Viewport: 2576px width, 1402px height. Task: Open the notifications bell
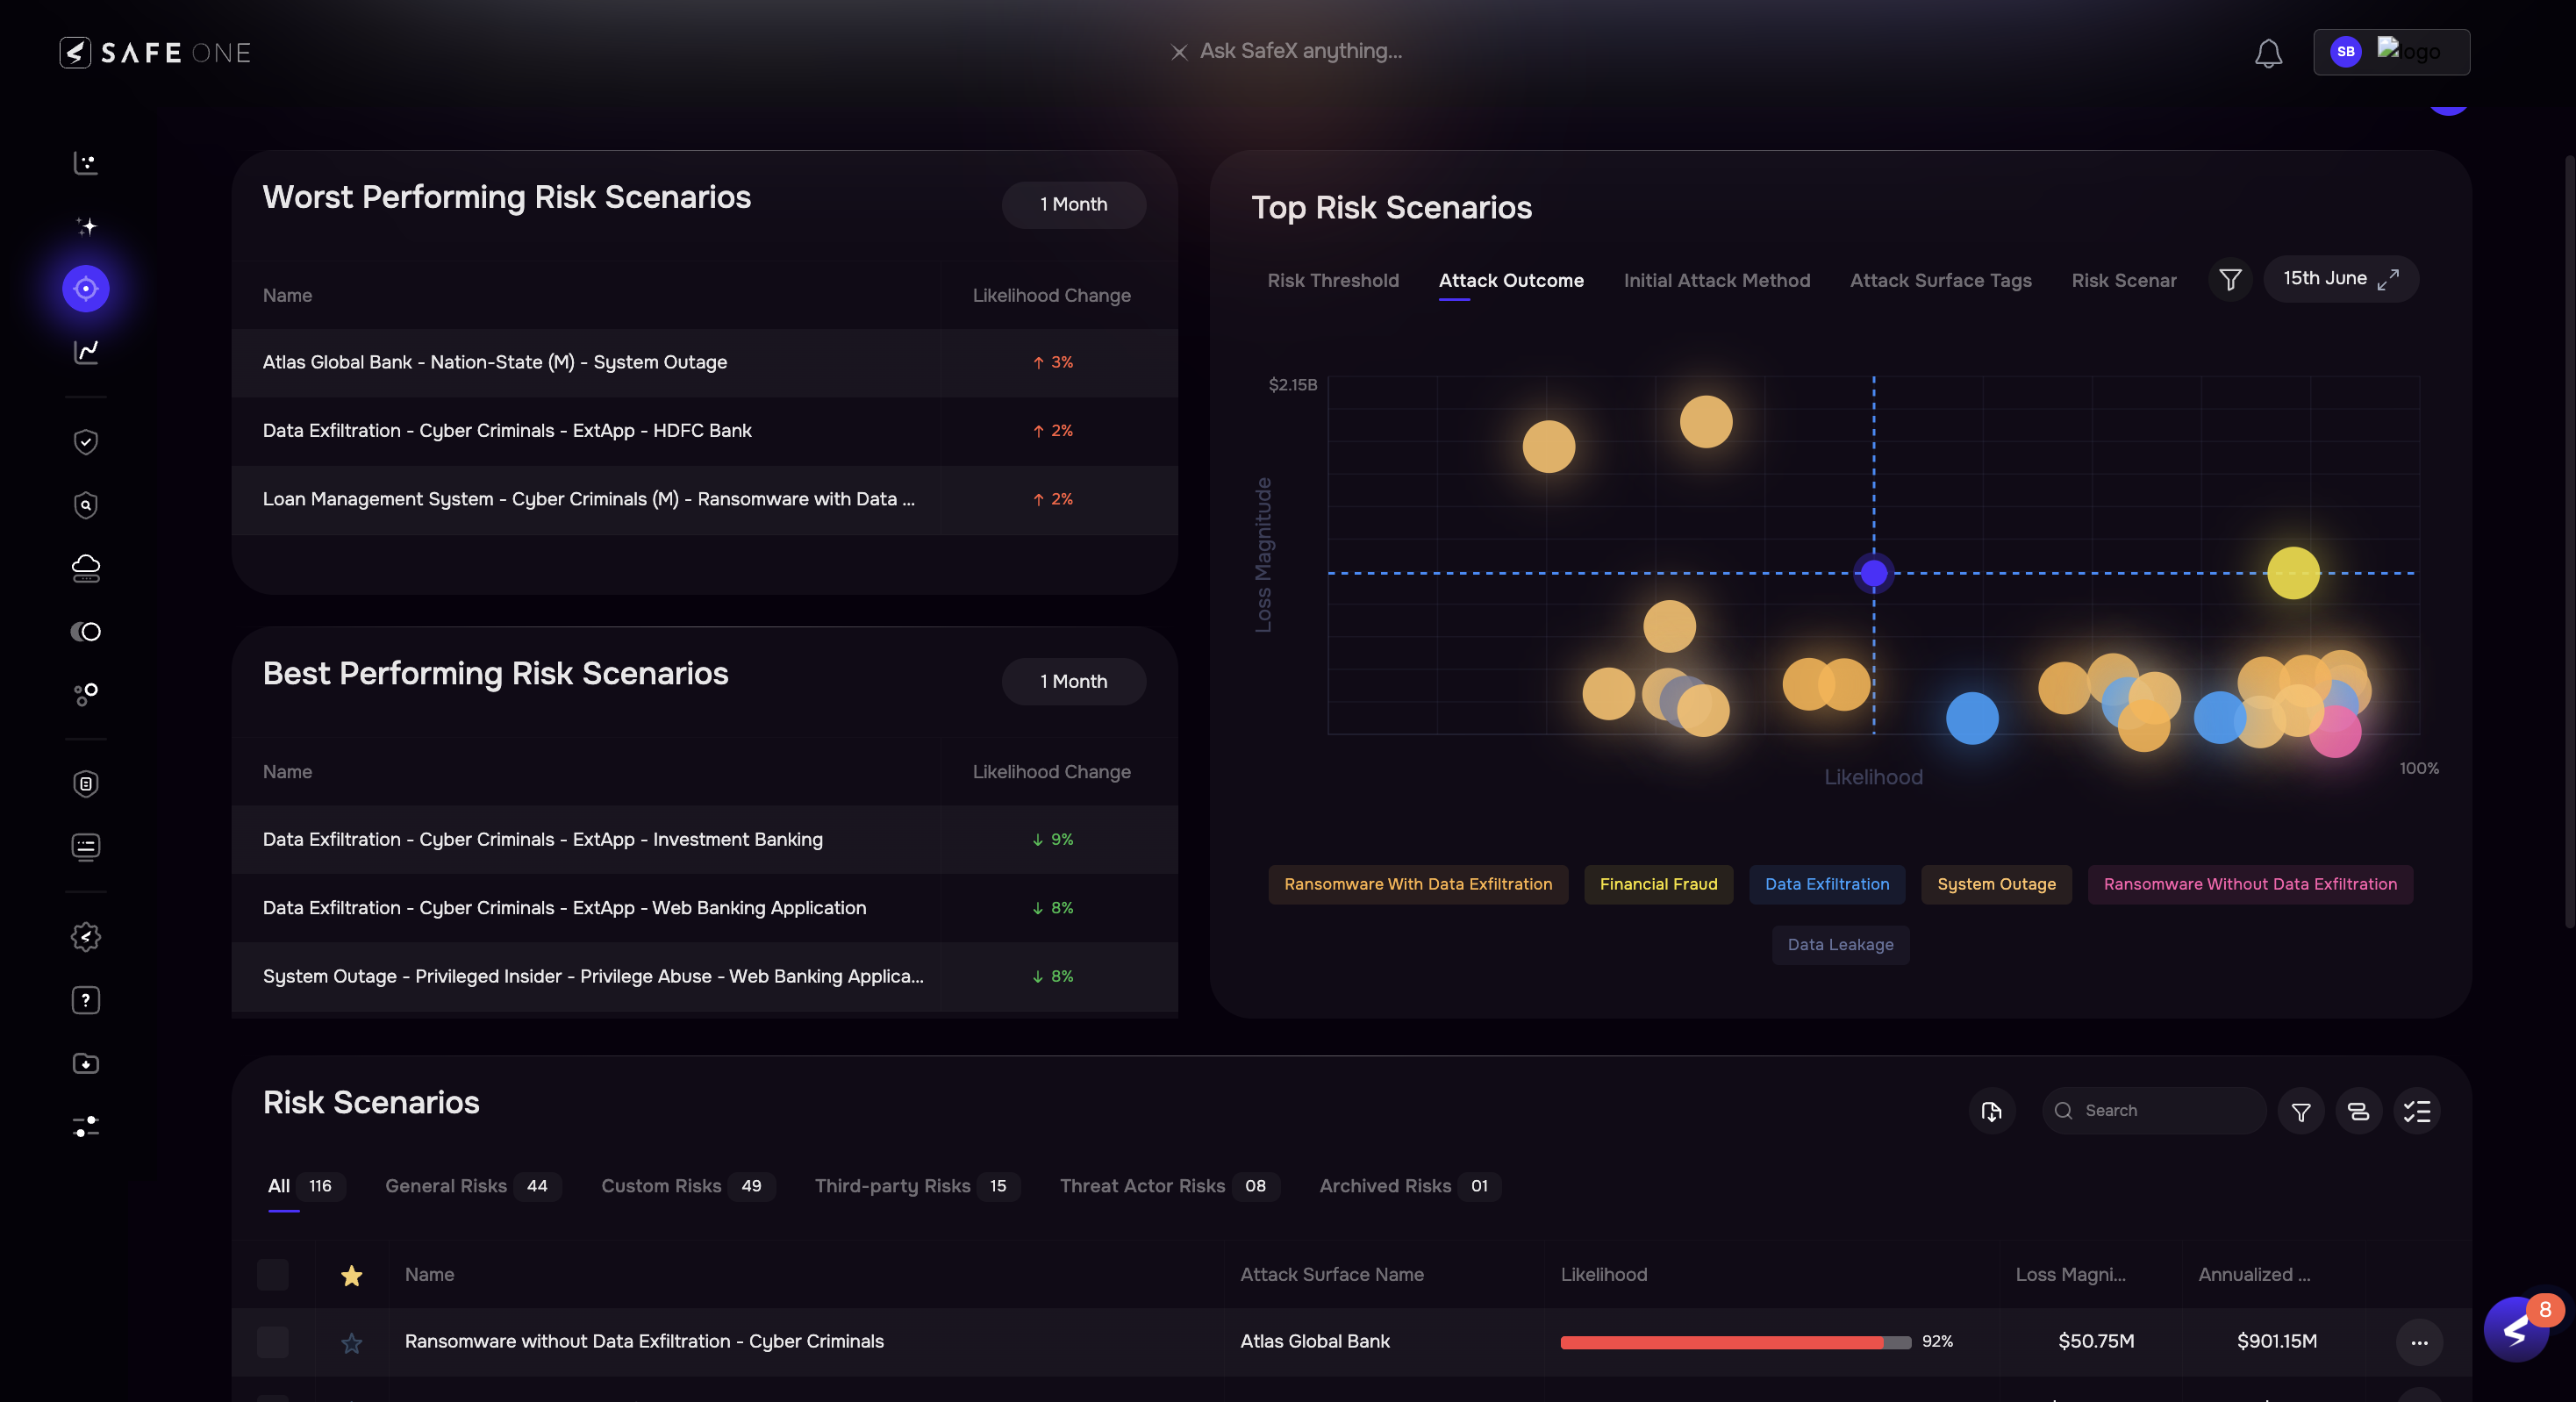[2268, 53]
